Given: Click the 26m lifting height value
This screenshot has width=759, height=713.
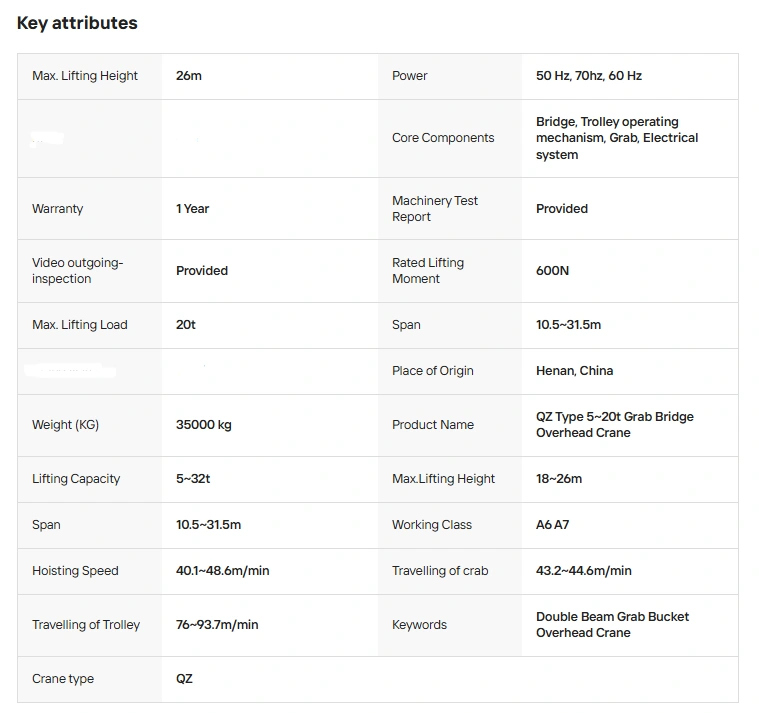Looking at the screenshot, I should click(x=189, y=76).
